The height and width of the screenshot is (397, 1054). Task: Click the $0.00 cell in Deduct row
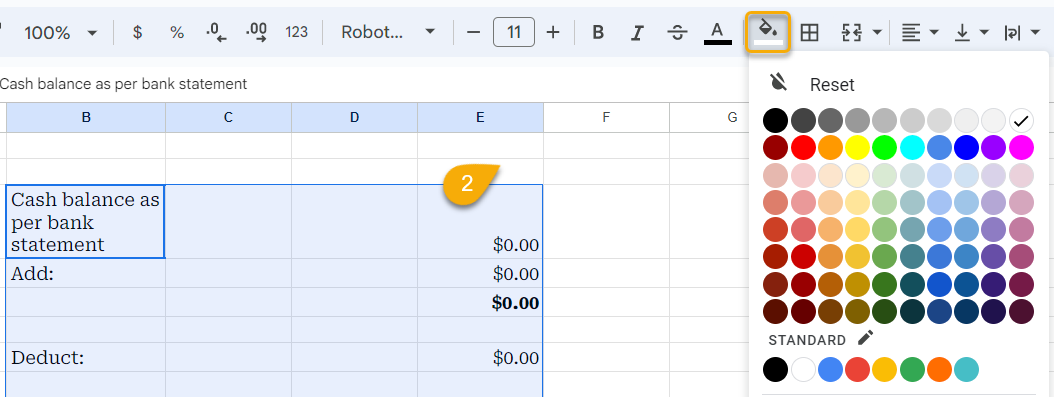pos(480,357)
